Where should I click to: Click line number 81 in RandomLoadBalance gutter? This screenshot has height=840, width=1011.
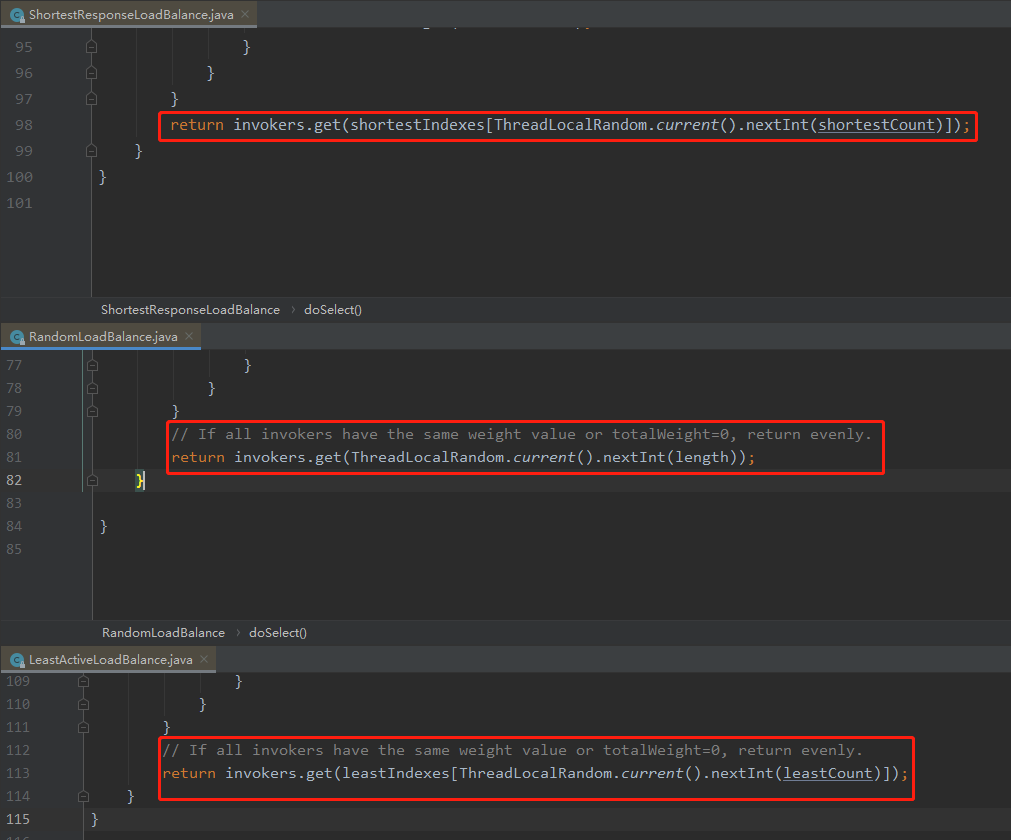(14, 457)
